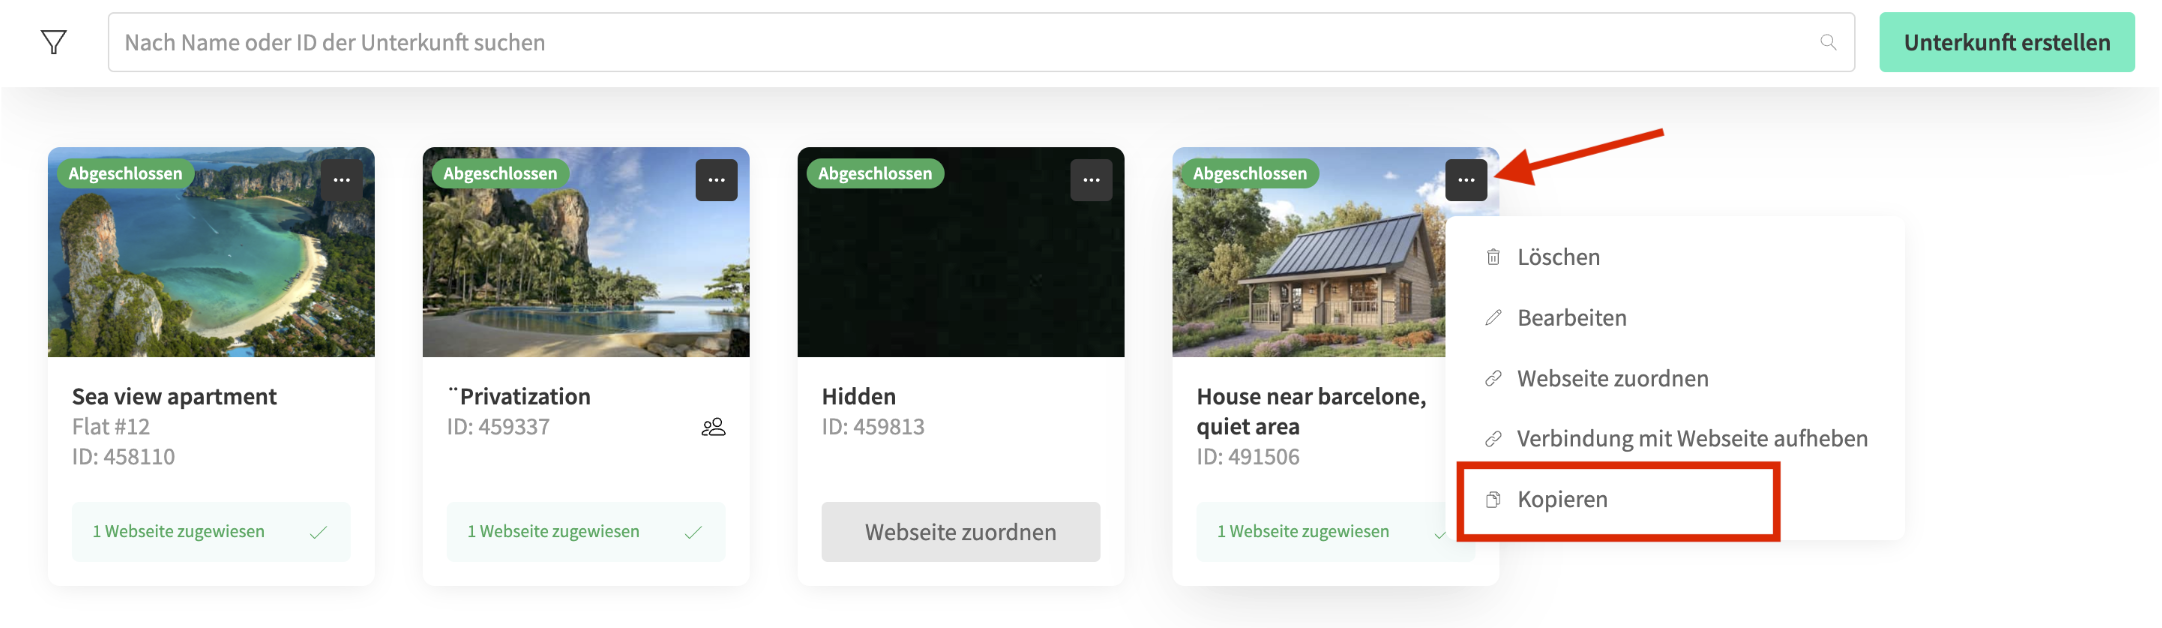Click the group people icon on Privatization card

coord(713,427)
